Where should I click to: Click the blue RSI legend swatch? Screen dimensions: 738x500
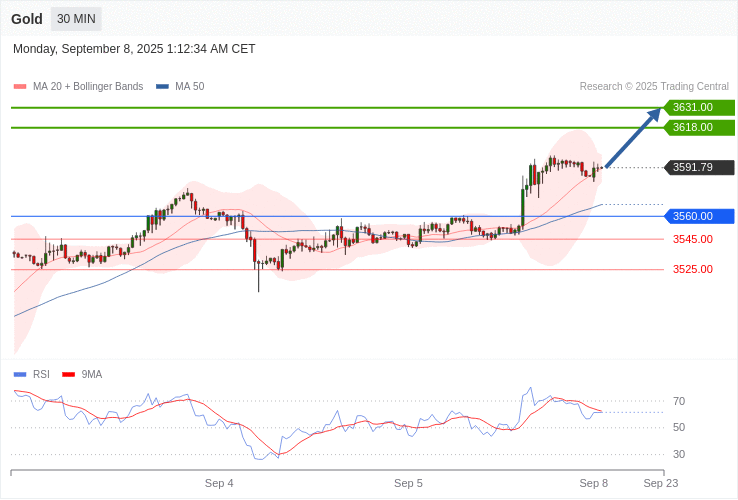click(x=20, y=375)
